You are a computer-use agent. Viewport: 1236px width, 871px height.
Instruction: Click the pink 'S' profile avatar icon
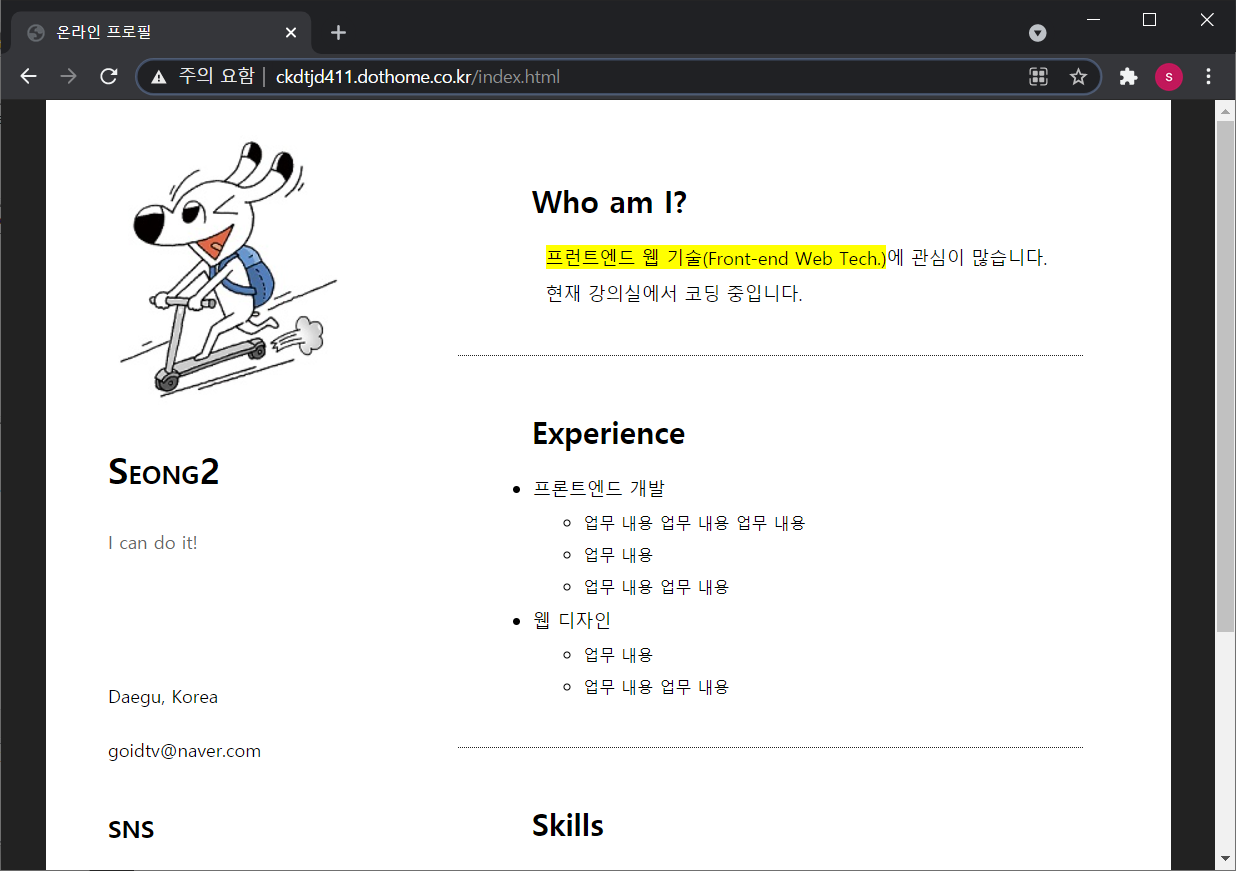(x=1169, y=76)
